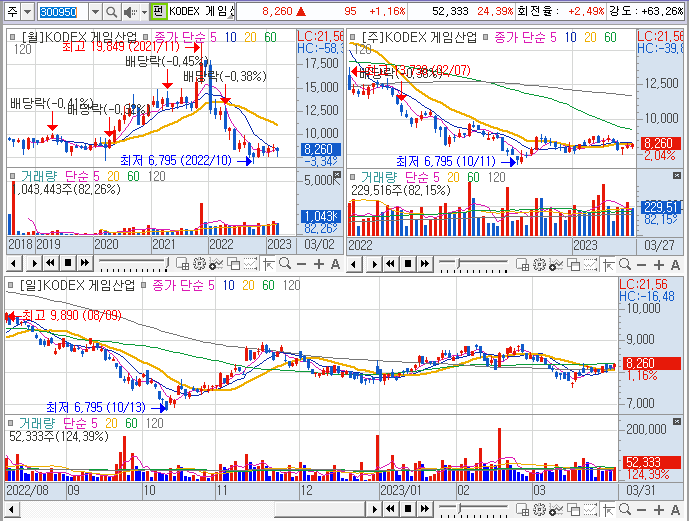The height and width of the screenshot is (521, 689).
Task: Rewind the daily chart playback
Action: pyautogui.click(x=390, y=509)
